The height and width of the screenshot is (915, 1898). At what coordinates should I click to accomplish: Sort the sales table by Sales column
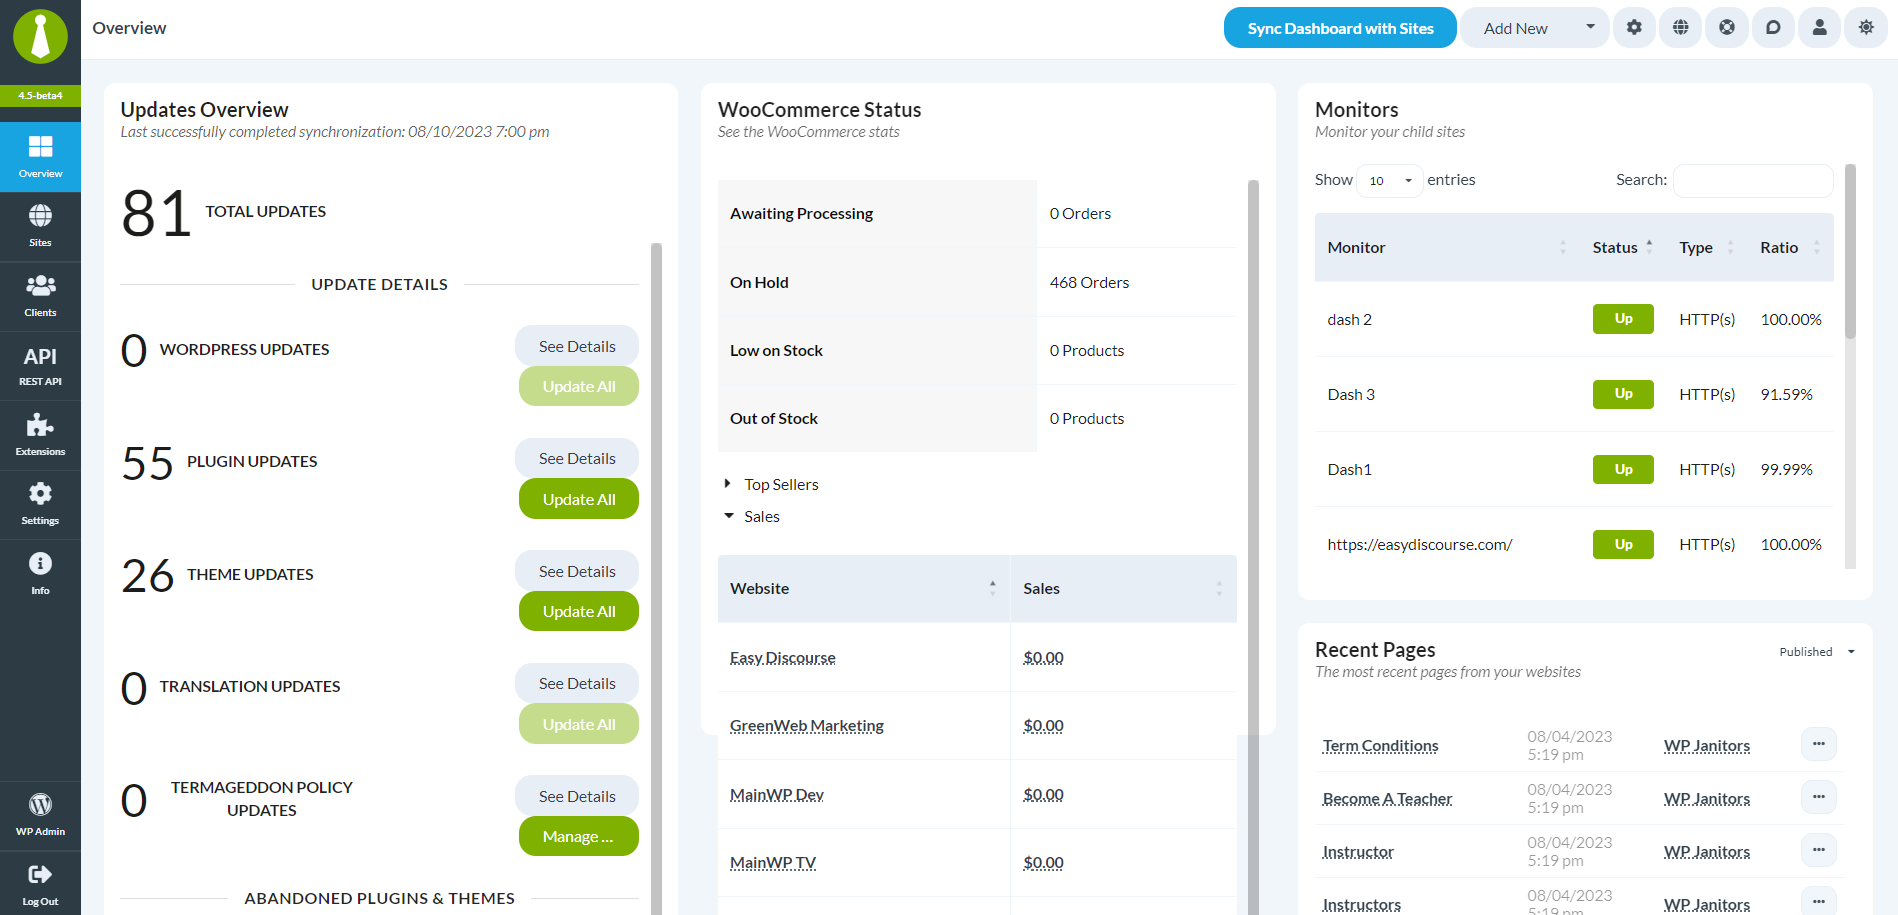(x=1123, y=589)
